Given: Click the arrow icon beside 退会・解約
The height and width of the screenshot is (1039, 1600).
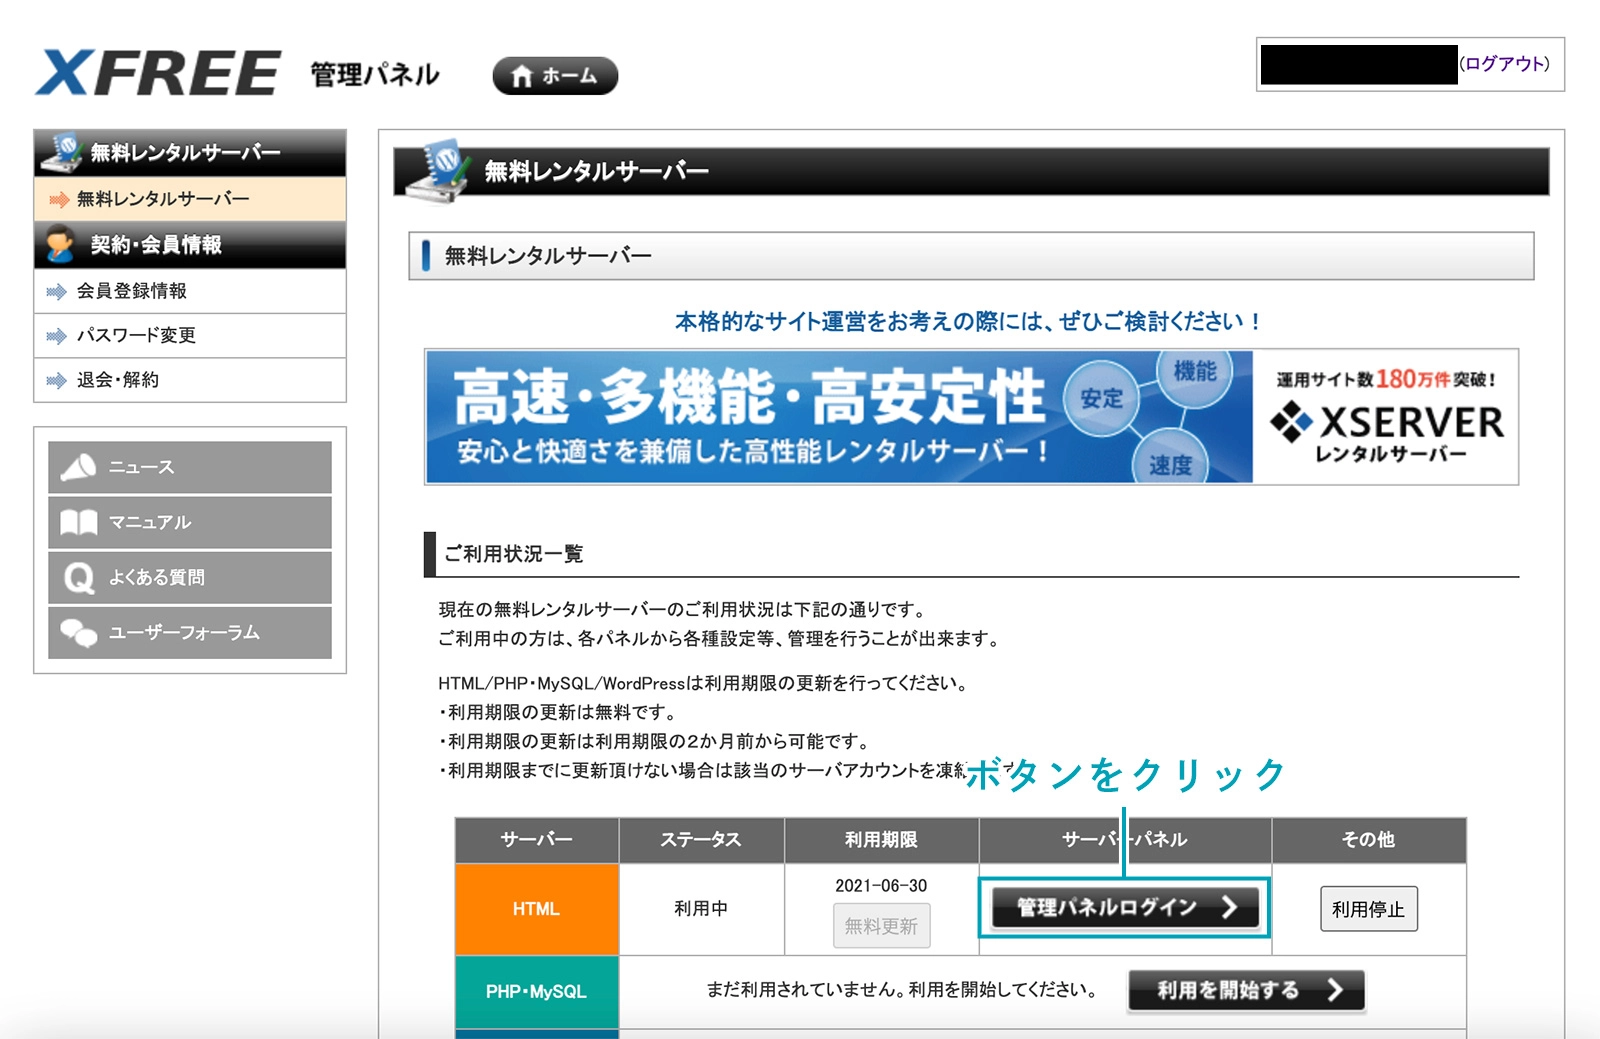Looking at the screenshot, I should [x=56, y=381].
